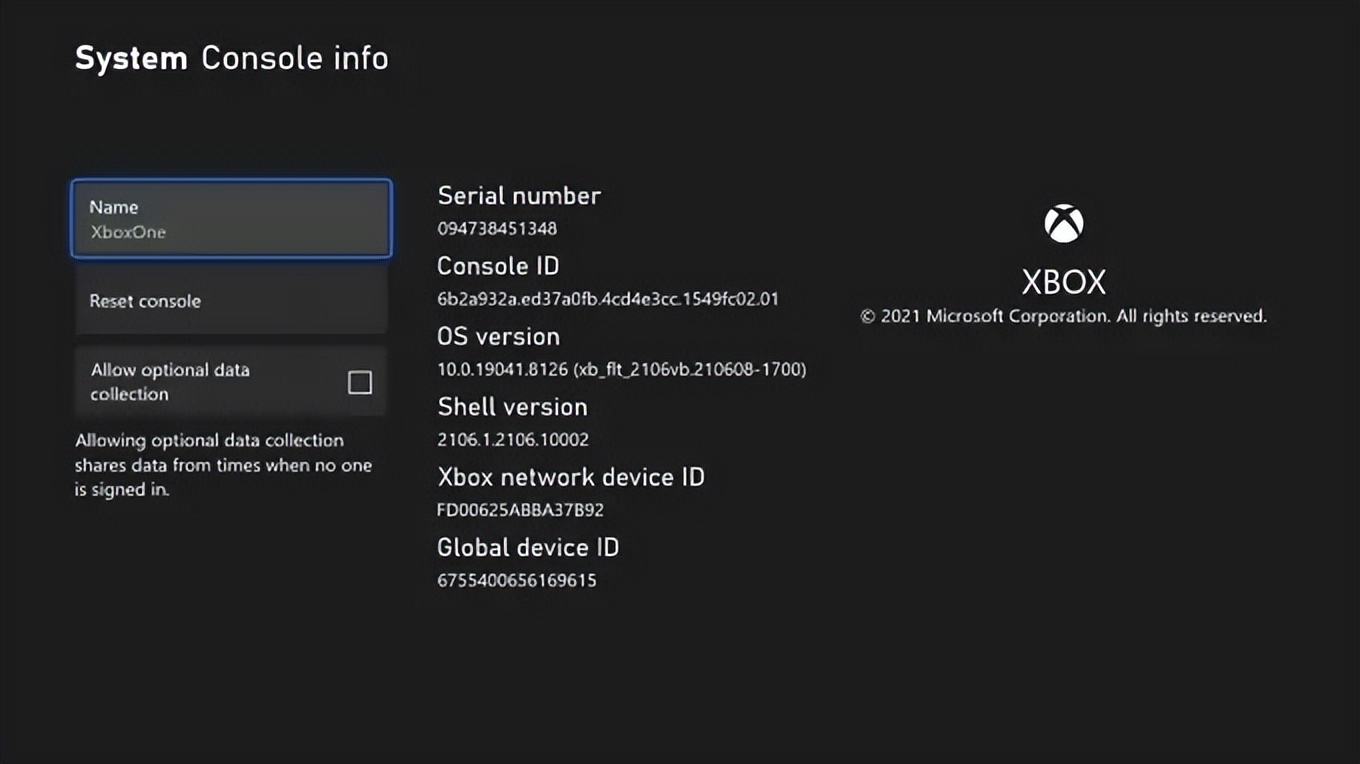Click the Shell version value
Viewport: 1360px width, 764px height.
tap(513, 439)
